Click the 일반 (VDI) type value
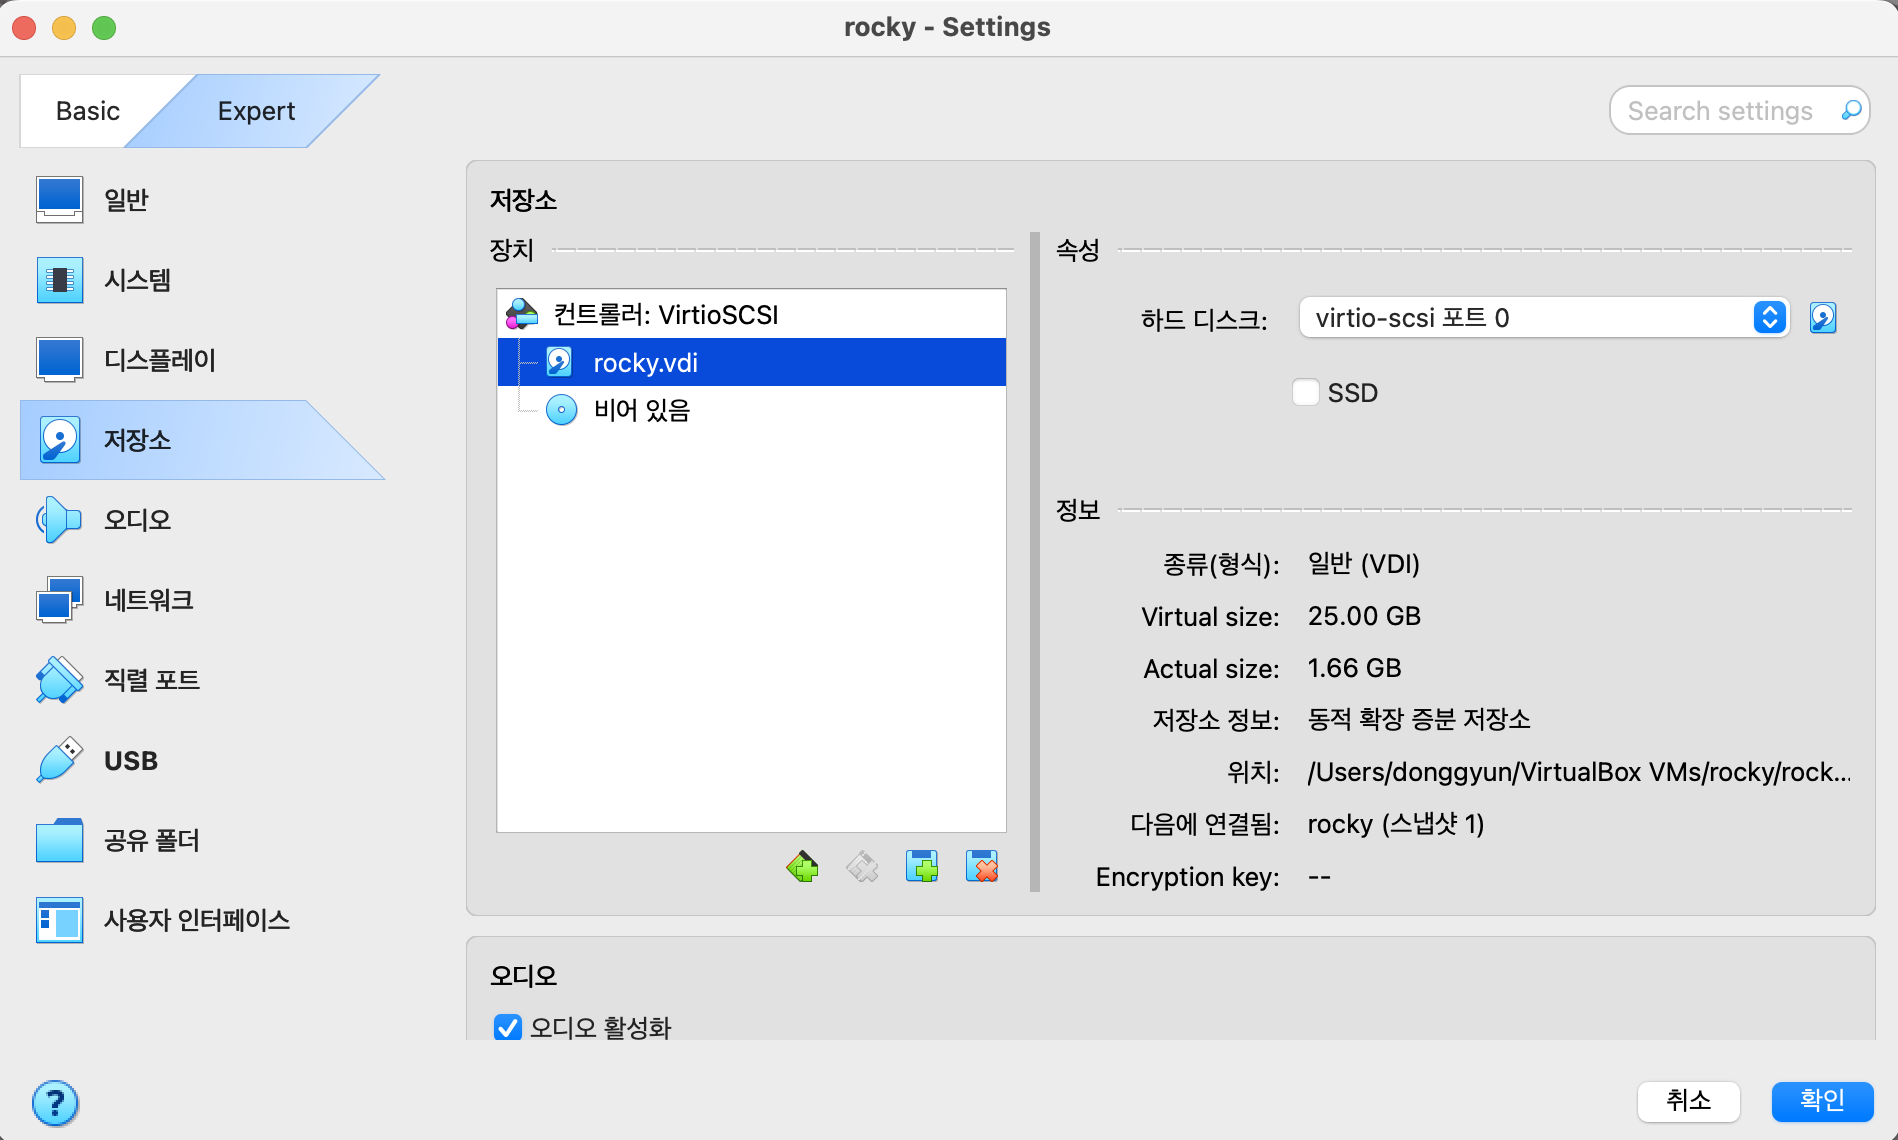1898x1140 pixels. tap(1363, 564)
